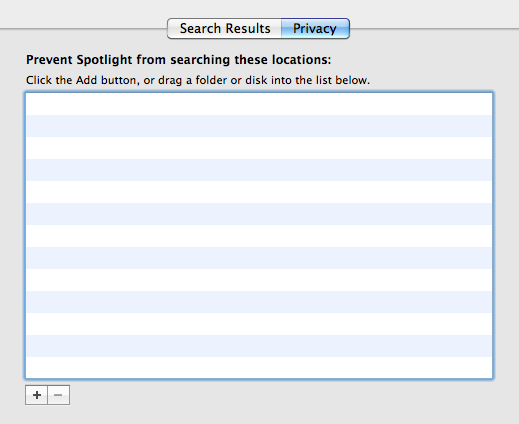Select the second white row in excluded list

pos(259,148)
